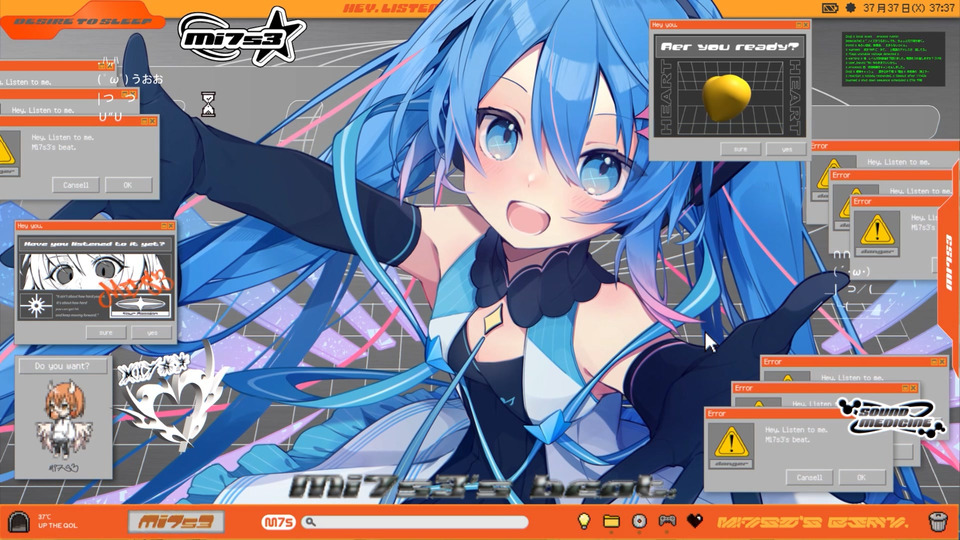
Task: Click 'yes' in the 'Have you listened' window
Action: pos(152,332)
